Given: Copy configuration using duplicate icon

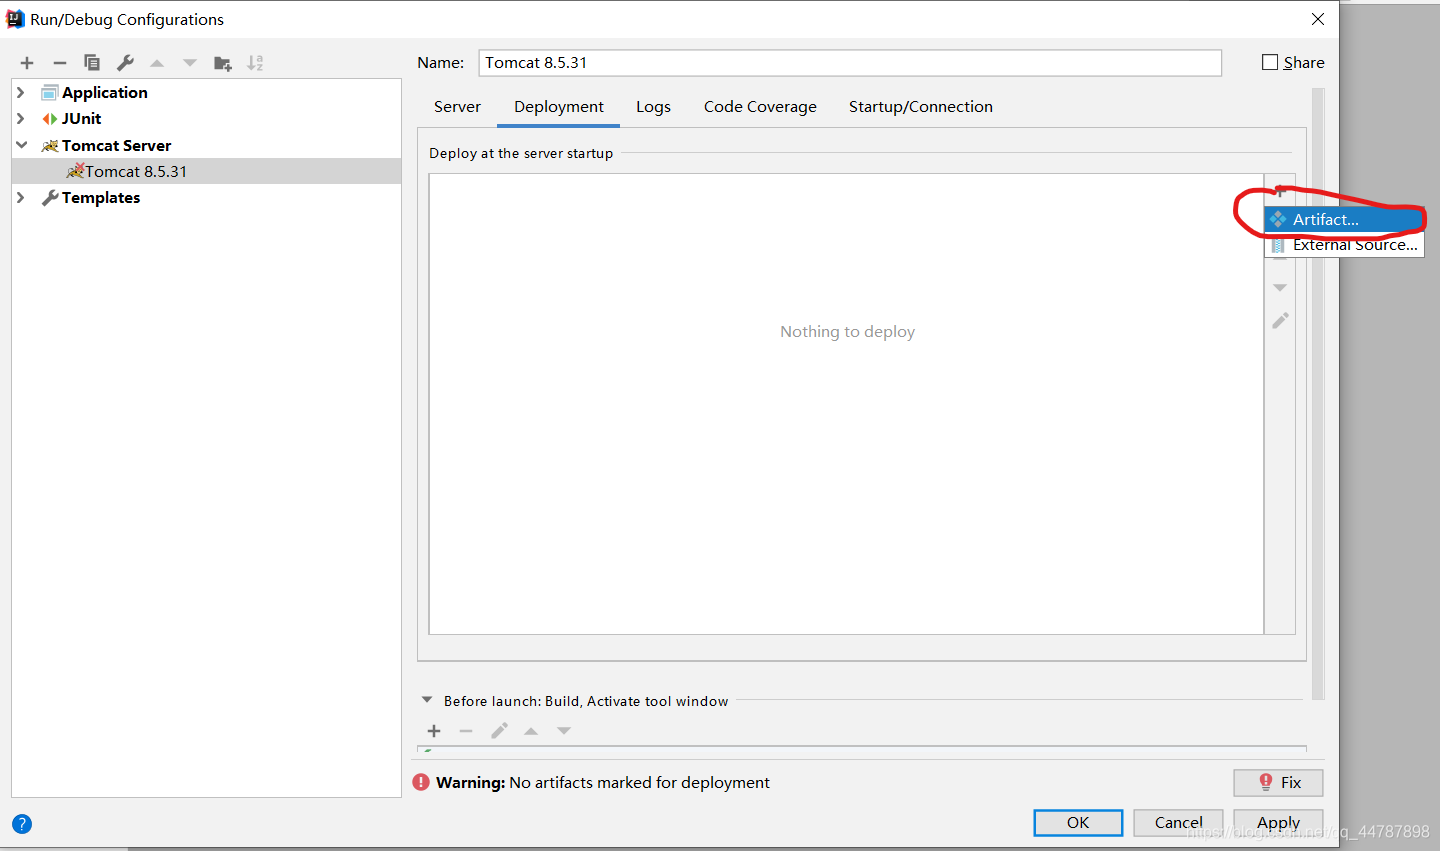Looking at the screenshot, I should point(92,63).
